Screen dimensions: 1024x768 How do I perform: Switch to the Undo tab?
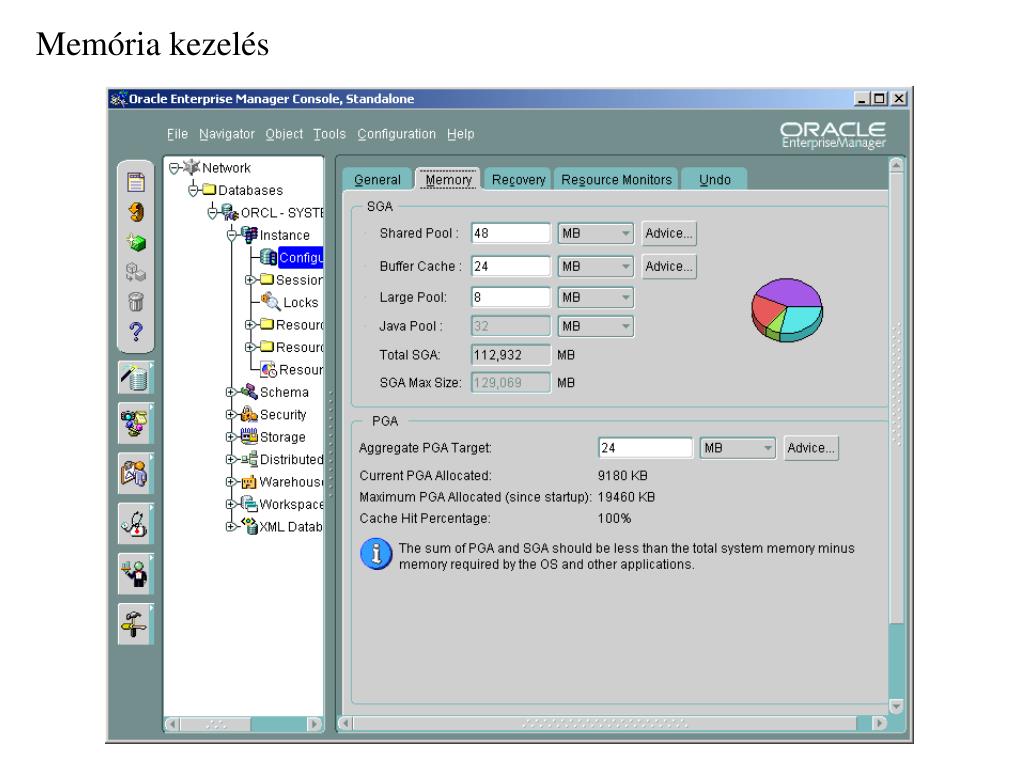coord(714,179)
